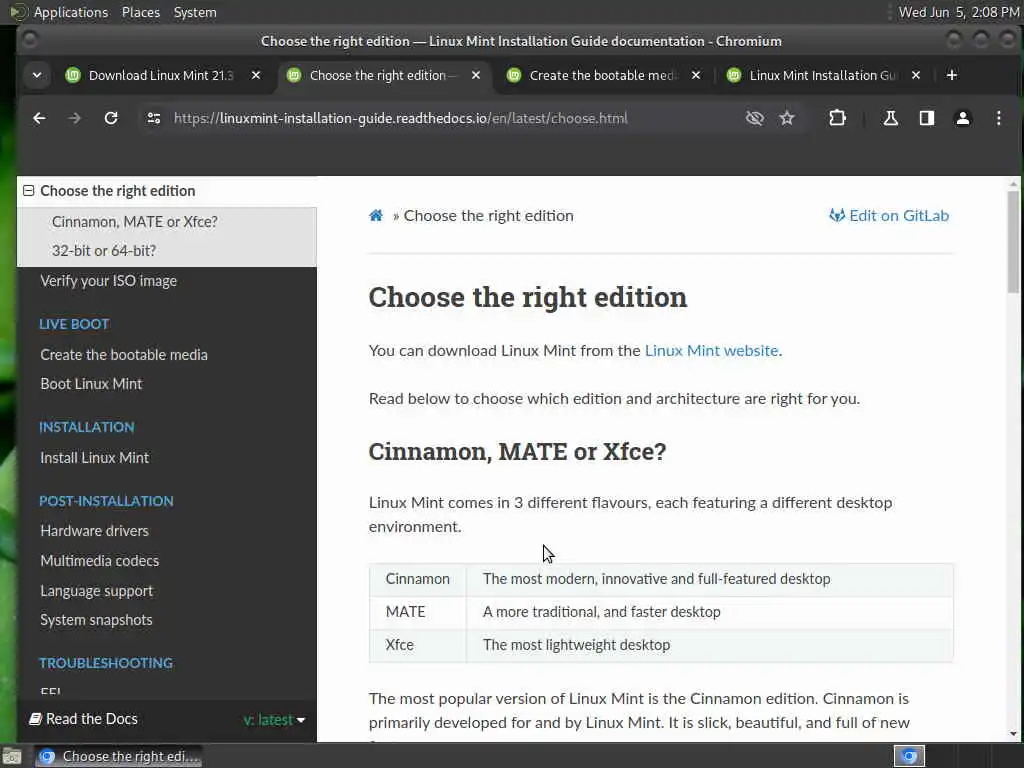Click the MATE table cell
1024x768 pixels.
click(x=418, y=612)
